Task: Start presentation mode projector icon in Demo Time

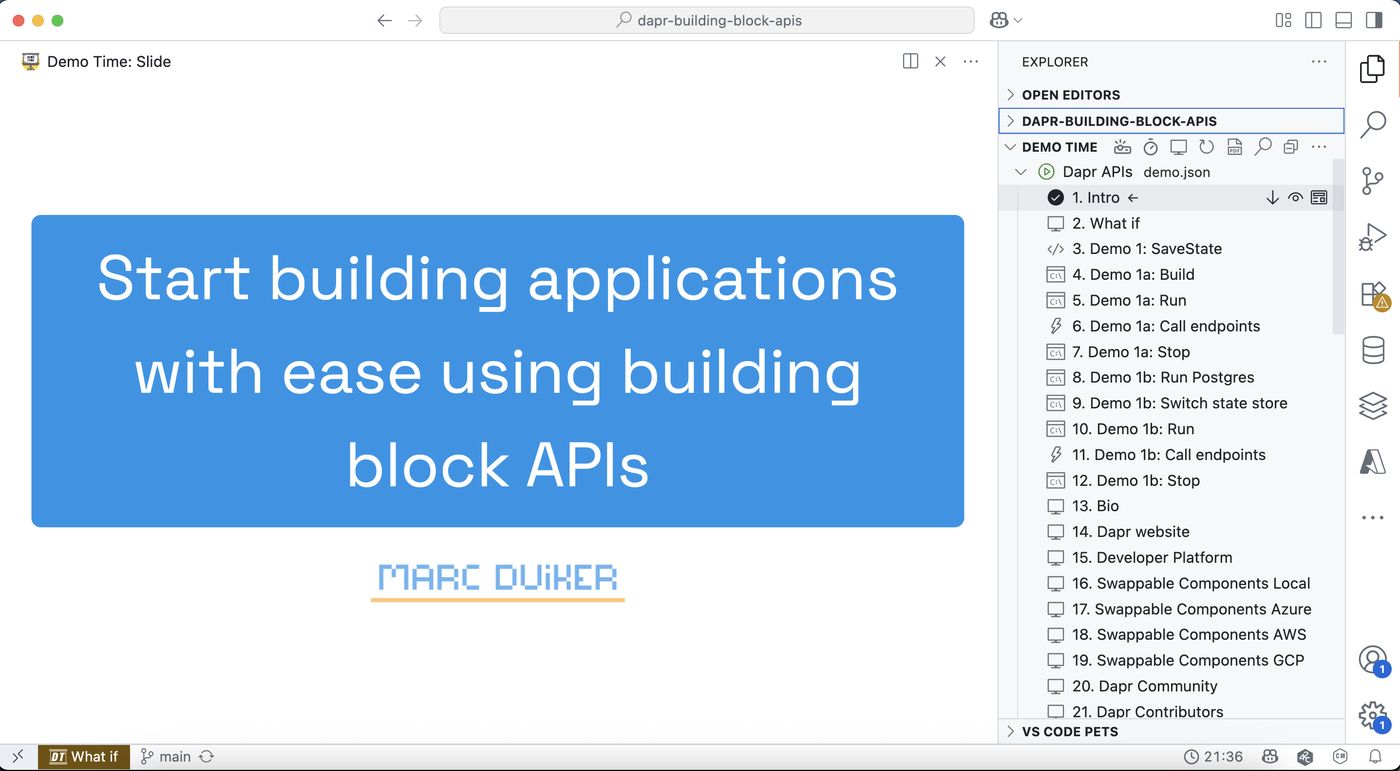Action: click(x=1122, y=147)
